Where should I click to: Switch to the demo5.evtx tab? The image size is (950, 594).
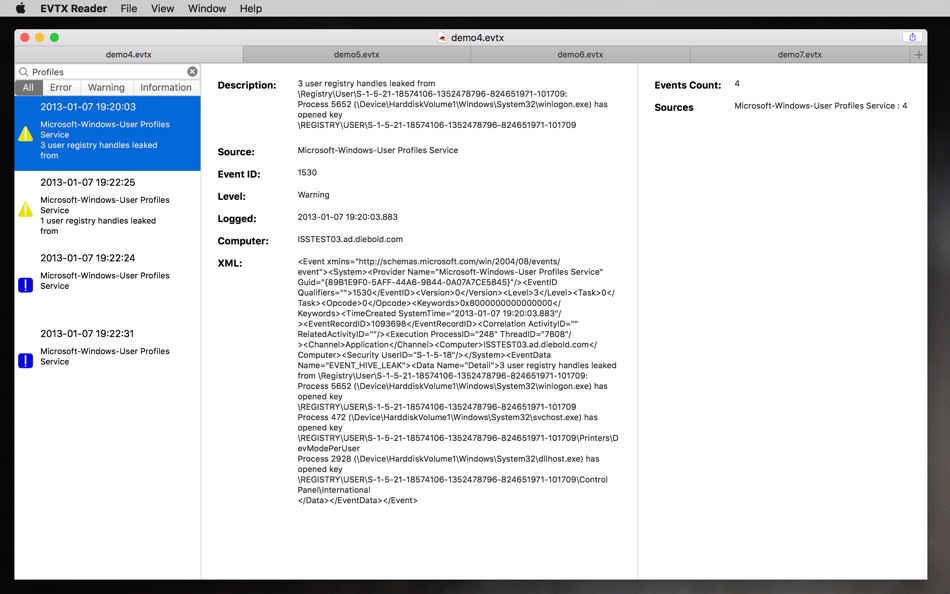pyautogui.click(x=357, y=55)
